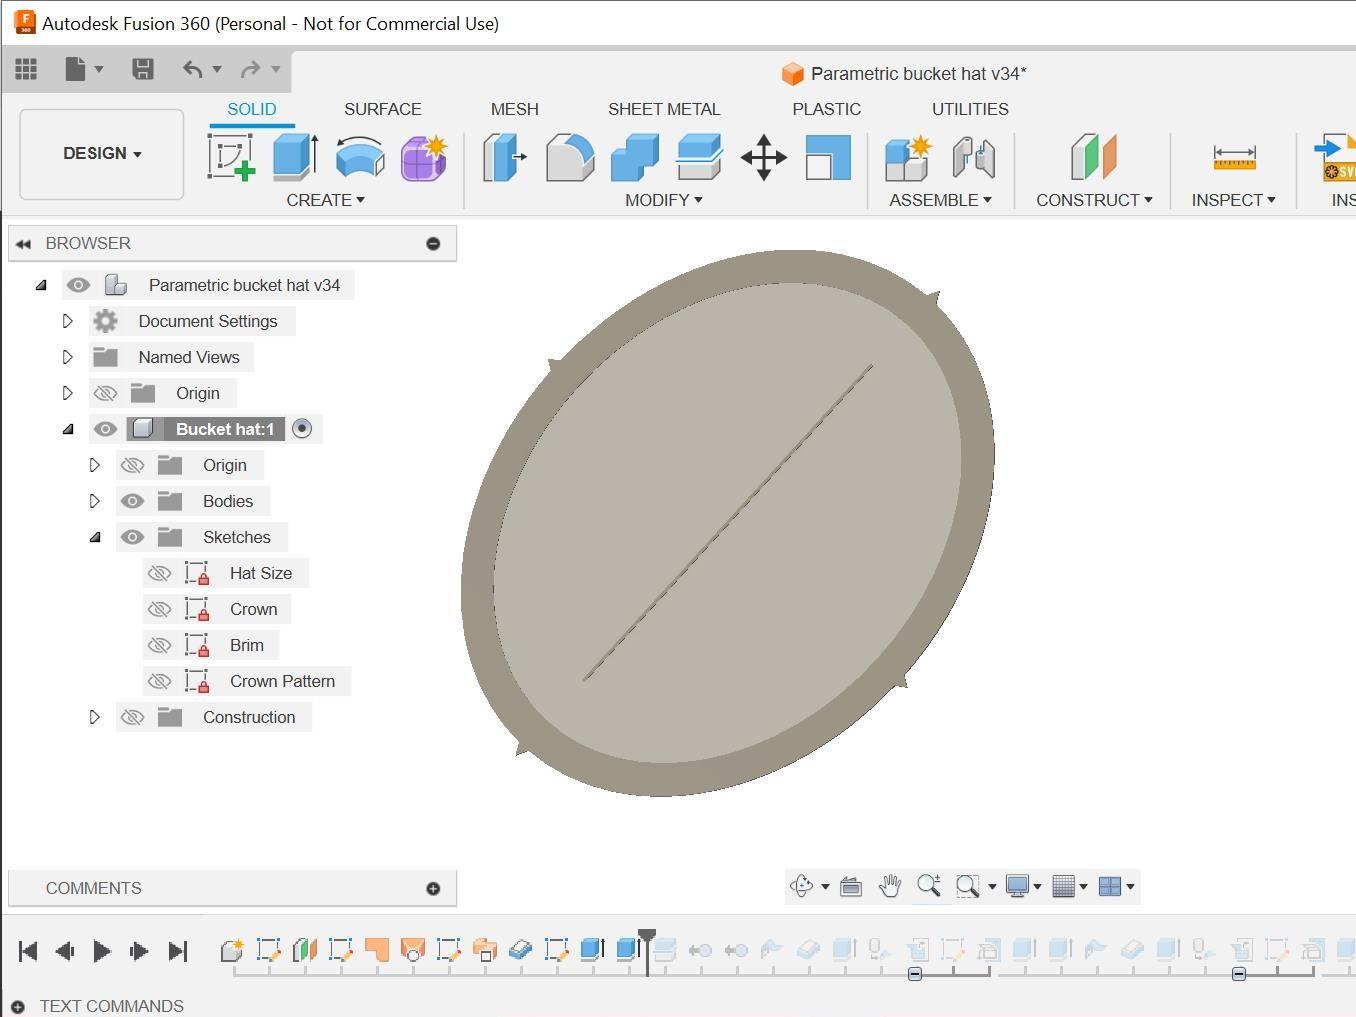
Task: Collapse the BROWSER panel arrows
Action: (x=23, y=243)
